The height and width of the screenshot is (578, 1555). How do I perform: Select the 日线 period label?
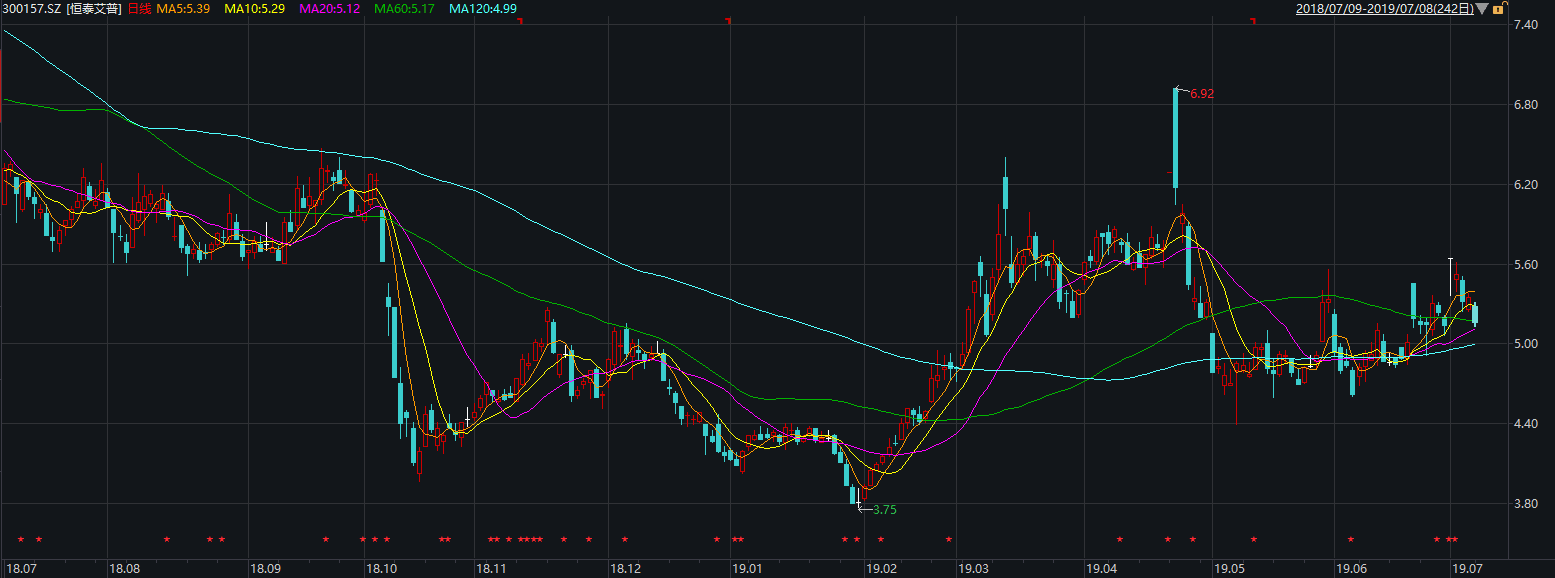[140, 9]
